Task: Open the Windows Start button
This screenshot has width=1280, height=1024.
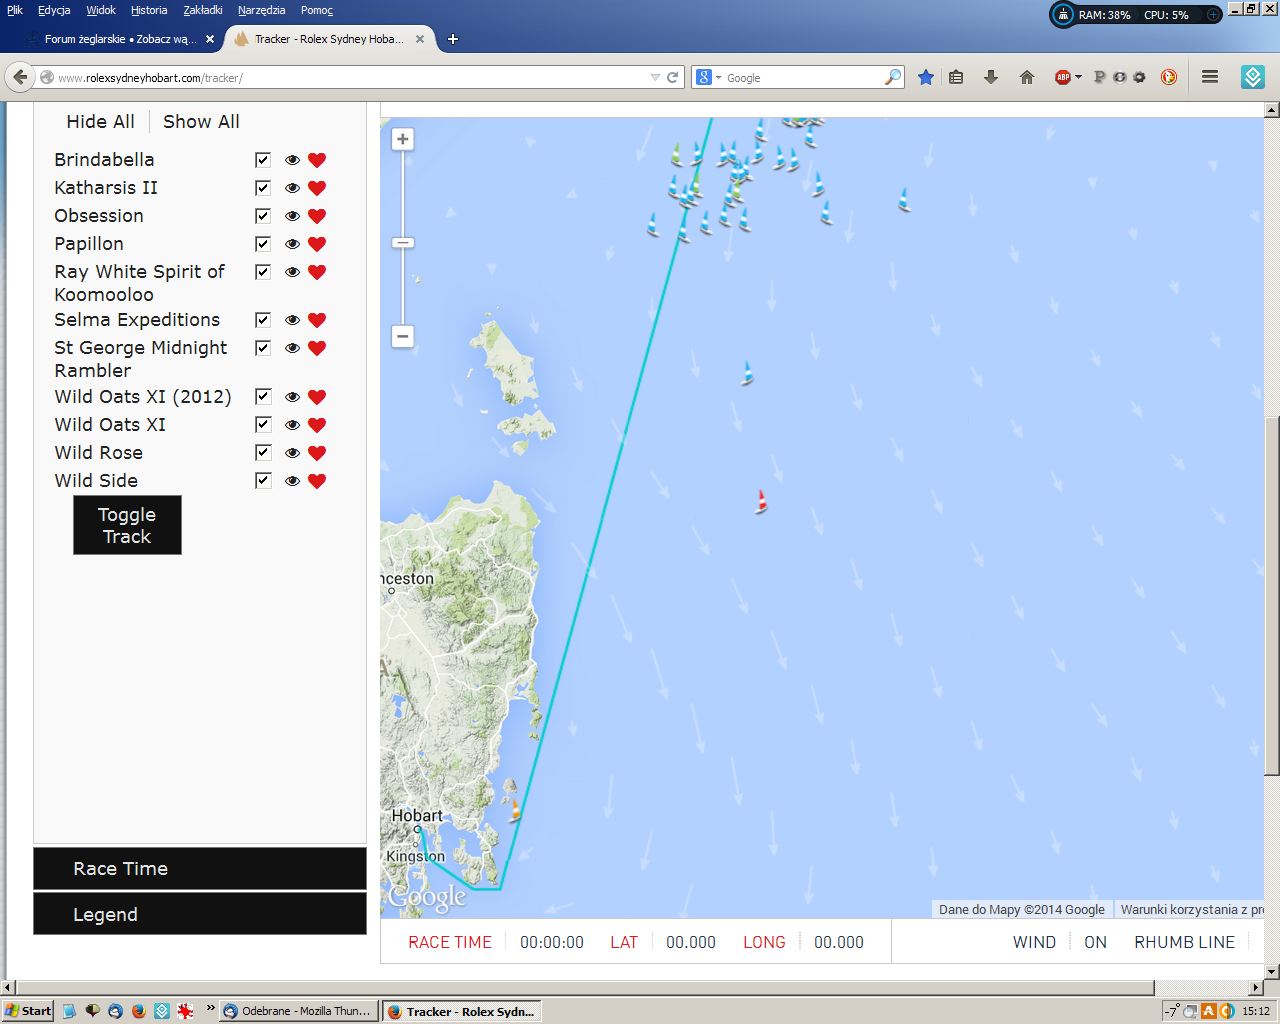Action: [x=28, y=1011]
